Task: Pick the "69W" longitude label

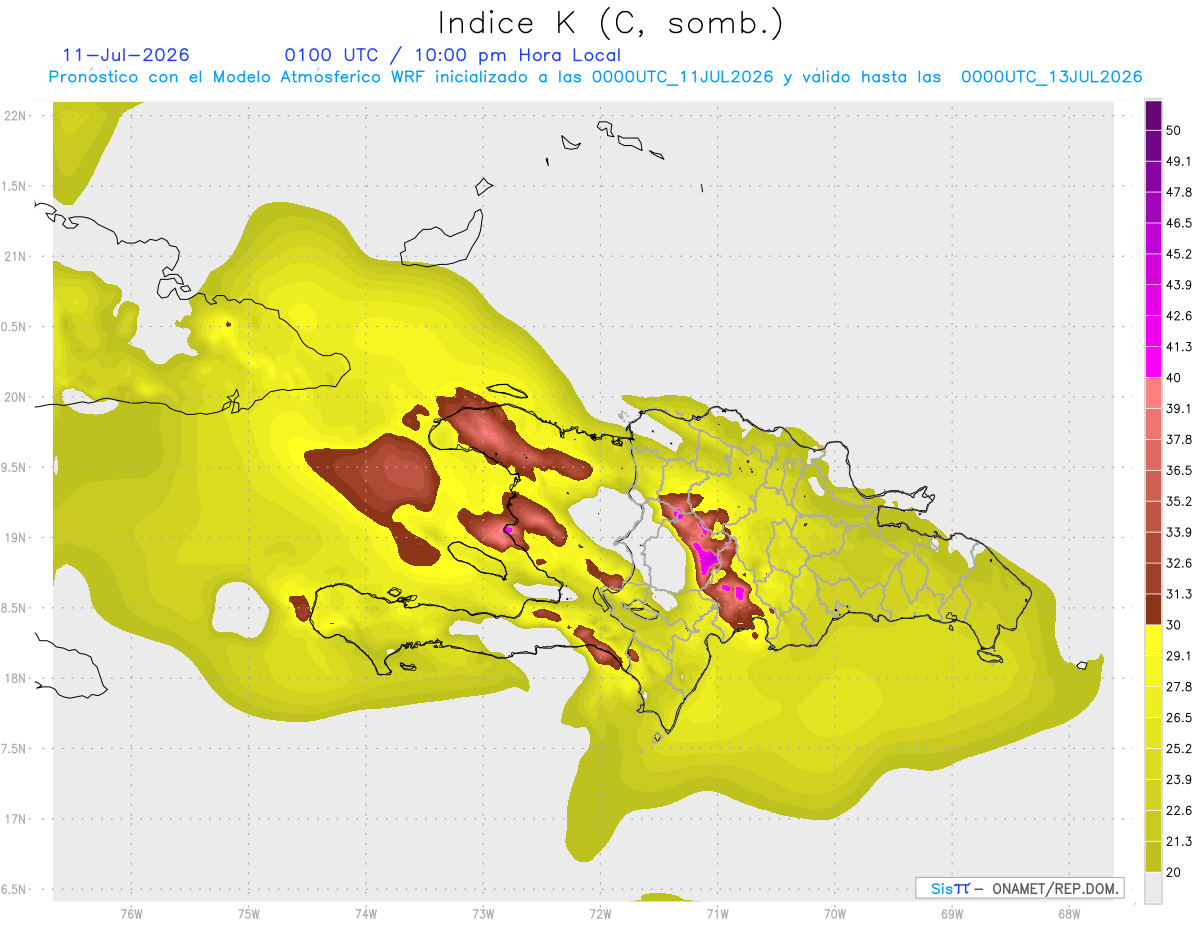Action: click(951, 913)
